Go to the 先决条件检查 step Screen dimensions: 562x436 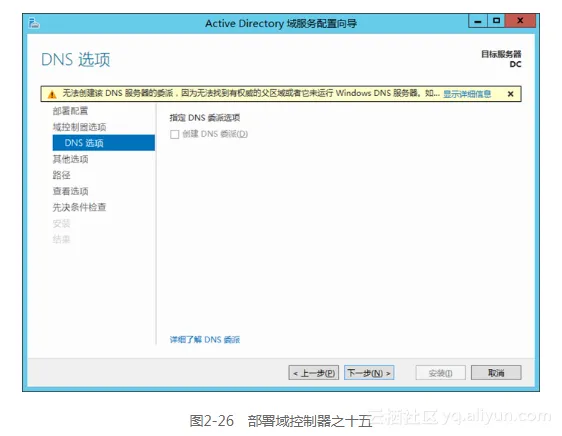79,207
